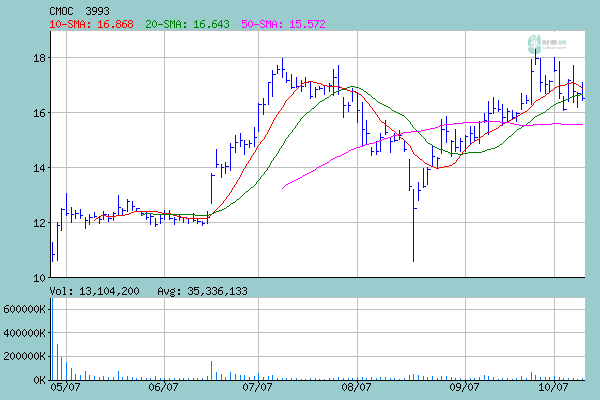Click the 06/07 date label
The height and width of the screenshot is (400, 600).
(x=163, y=386)
